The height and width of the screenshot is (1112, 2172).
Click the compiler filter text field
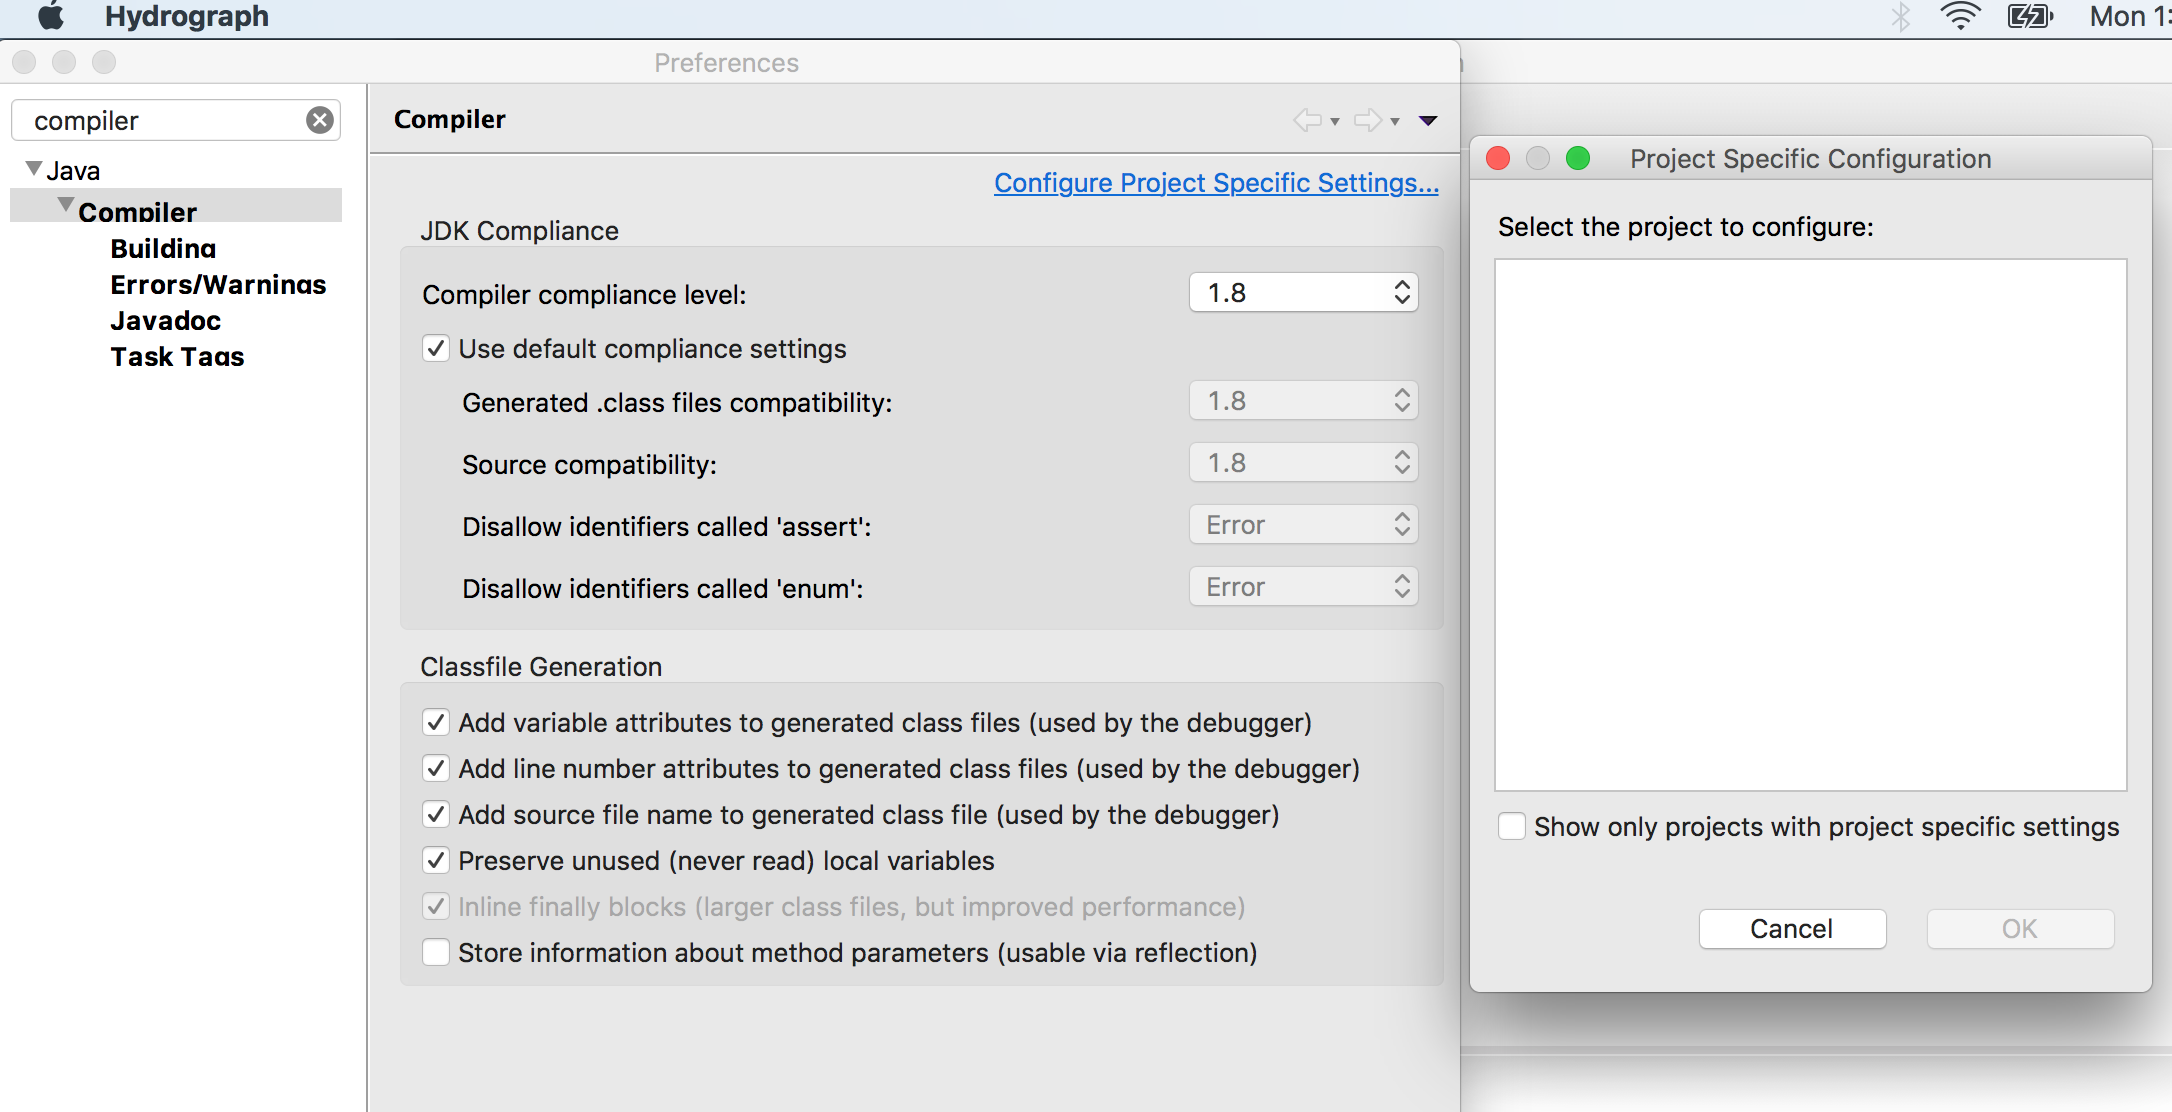160,121
